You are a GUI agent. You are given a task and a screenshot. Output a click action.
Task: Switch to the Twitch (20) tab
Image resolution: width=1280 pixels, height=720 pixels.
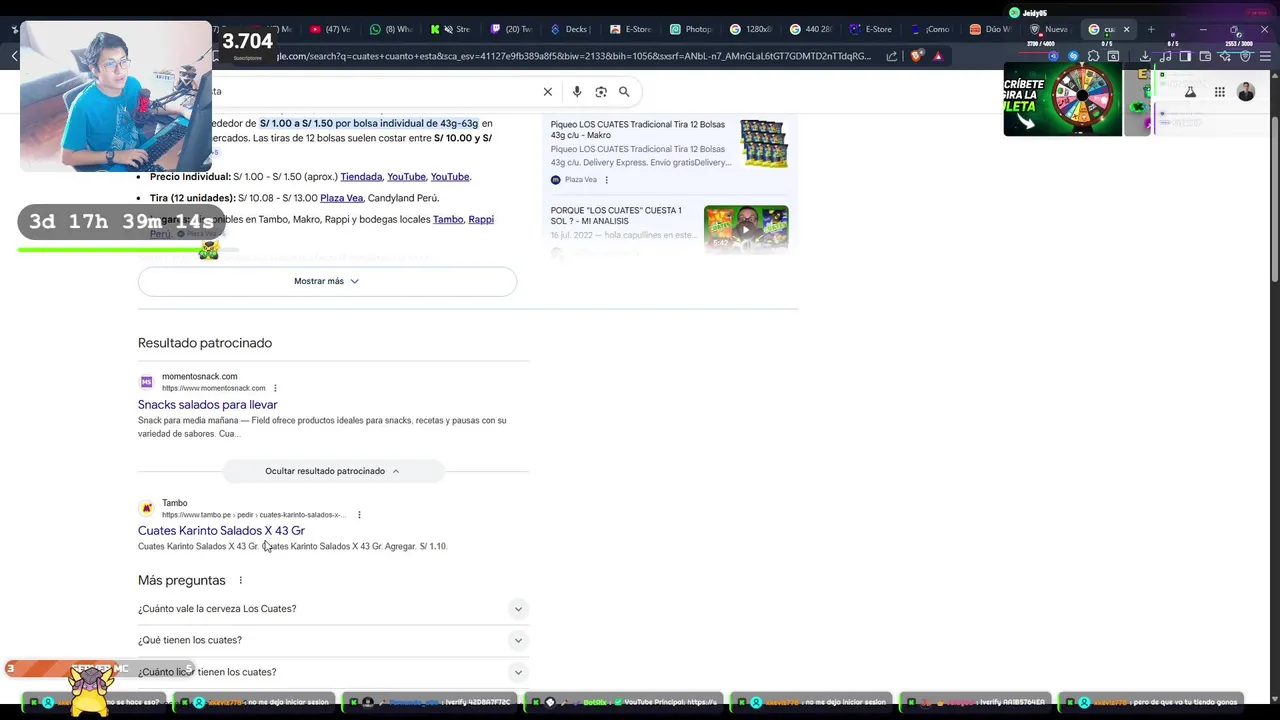(511, 29)
